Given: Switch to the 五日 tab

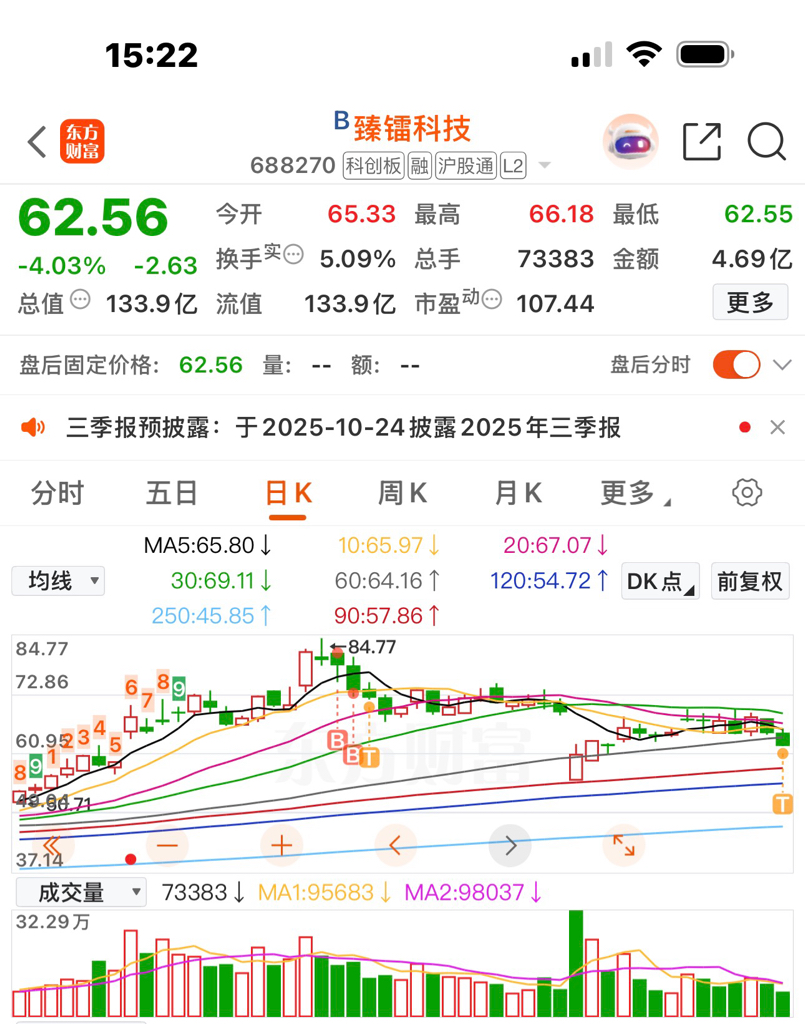Looking at the screenshot, I should [x=171, y=493].
